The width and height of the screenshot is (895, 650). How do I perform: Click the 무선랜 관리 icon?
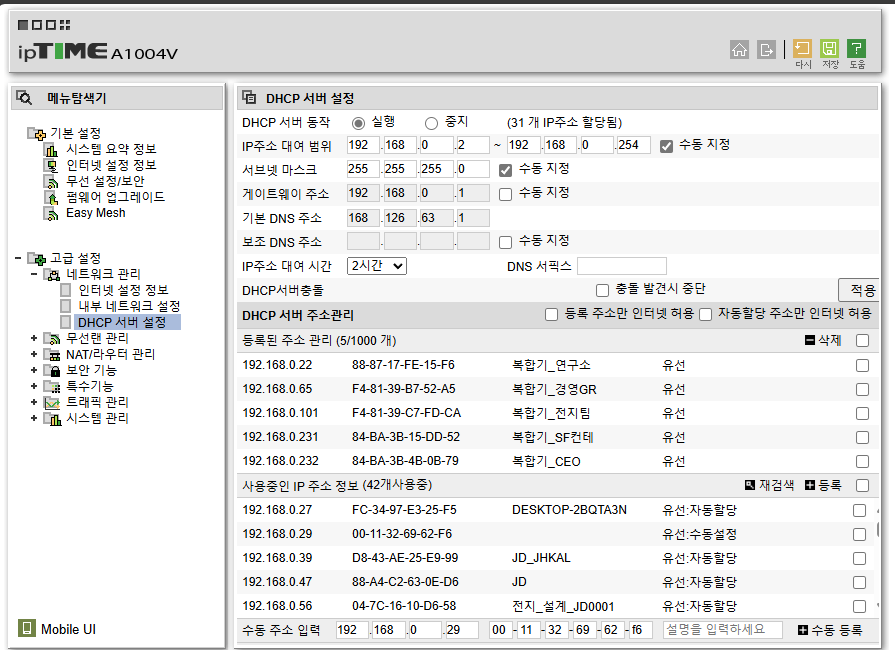tap(53, 339)
